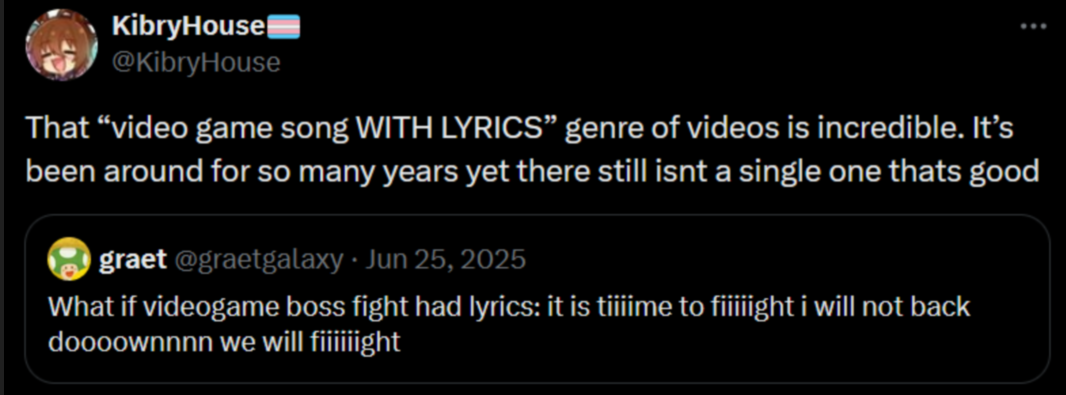Screen dimensions: 1066x395
Task: Open the Jun 25, 2025 timestamp
Action: click(x=445, y=259)
